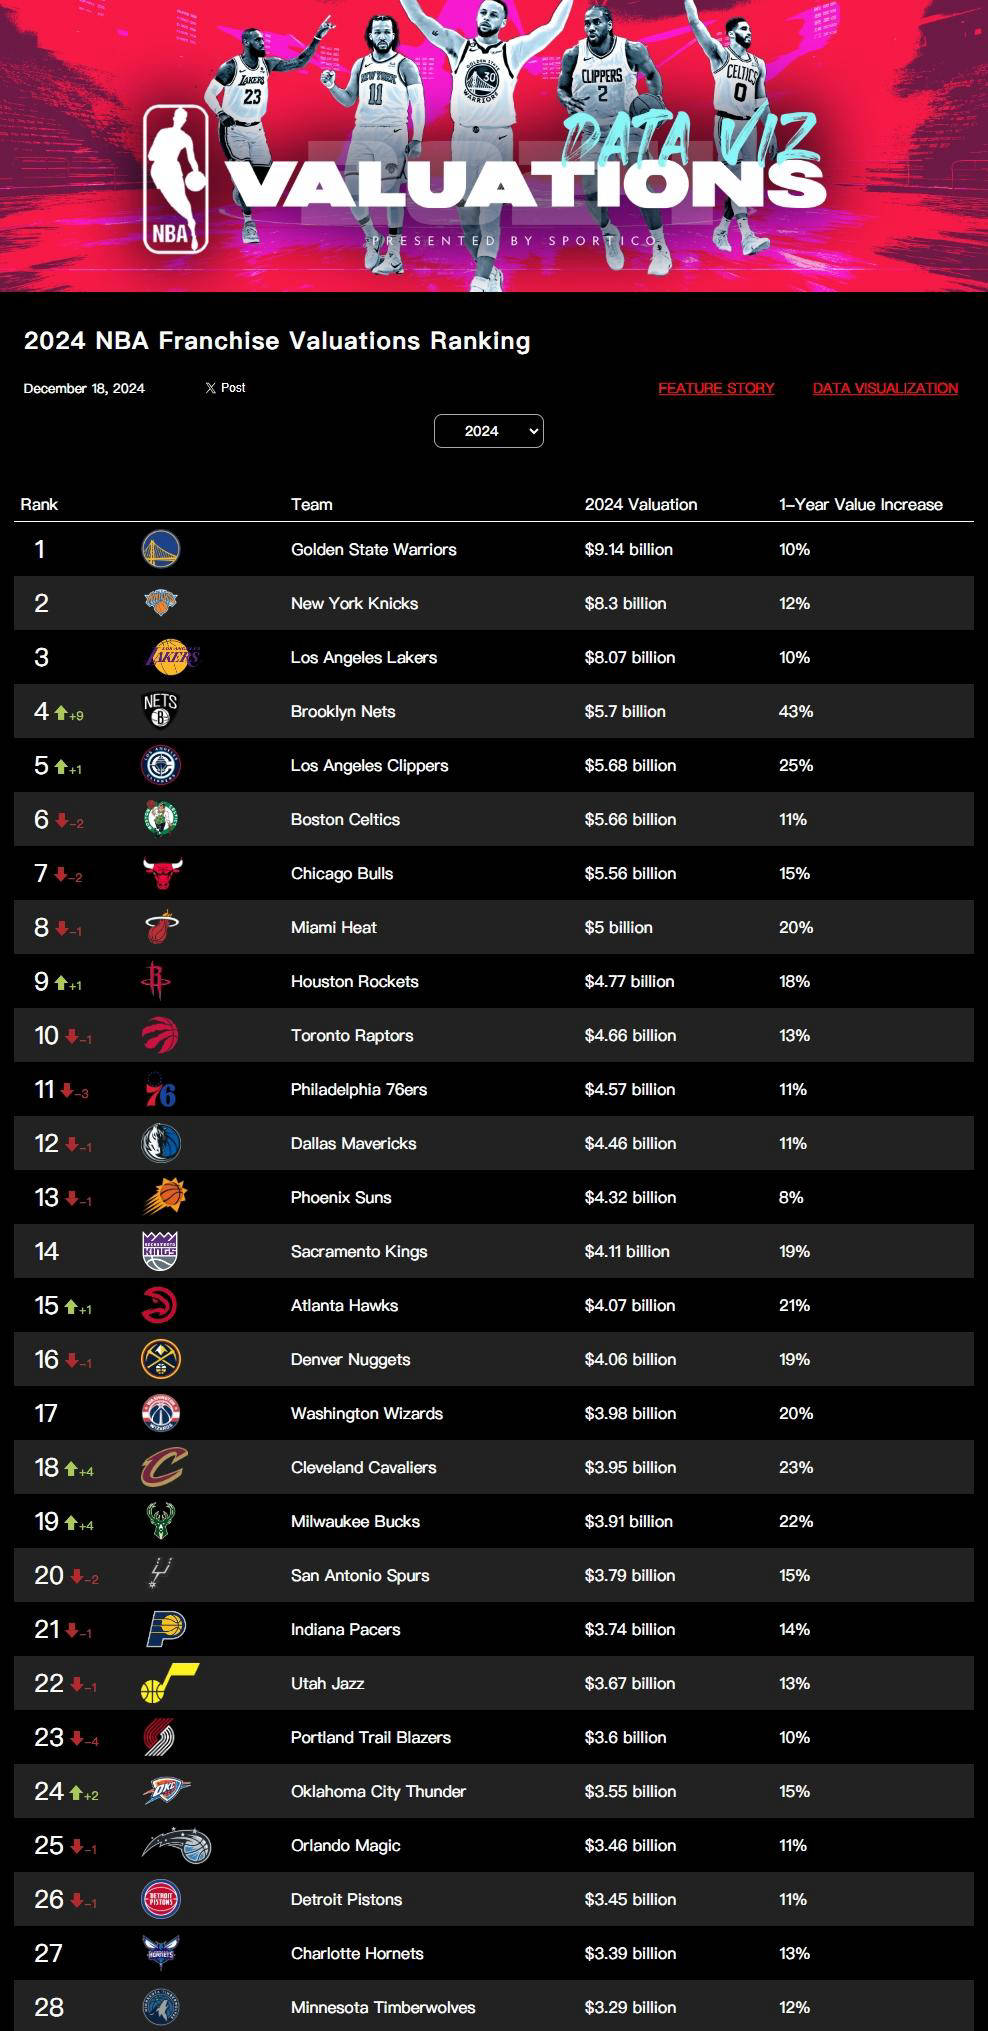Click the Charlotte Hornets logo

pos(160,1953)
